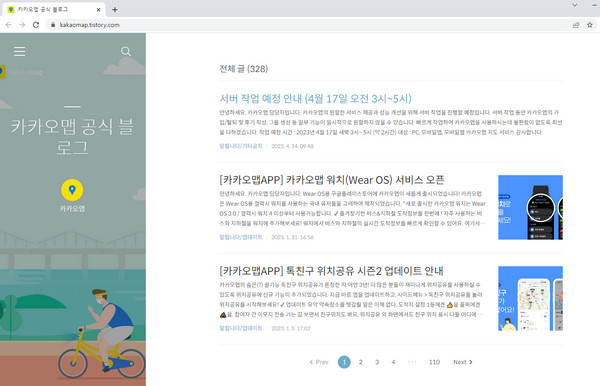The image size is (600, 386).
Task: Click the 카카오맵 공식 블로그 sidebar title
Action: 72,137
